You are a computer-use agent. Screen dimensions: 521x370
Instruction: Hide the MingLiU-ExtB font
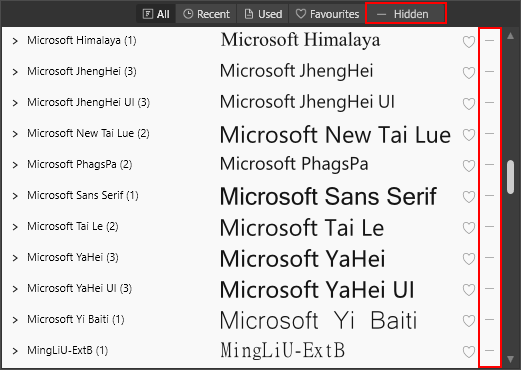point(489,350)
